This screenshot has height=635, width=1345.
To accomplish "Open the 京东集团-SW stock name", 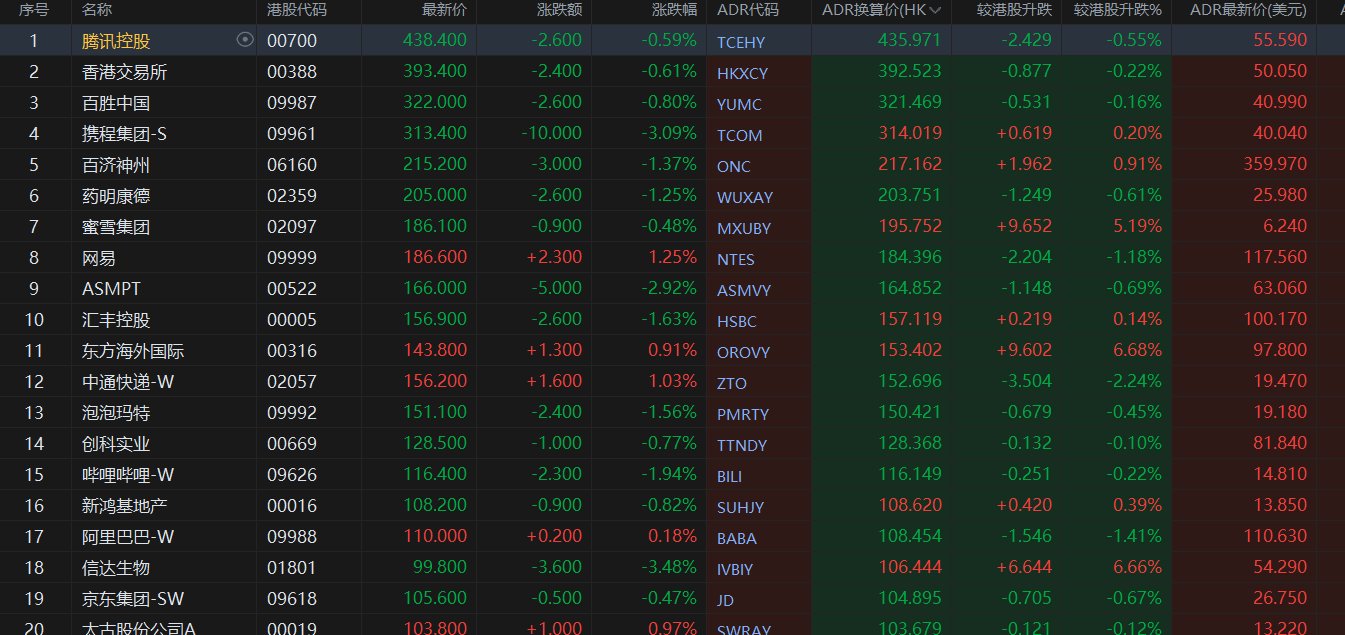I will tap(133, 599).
